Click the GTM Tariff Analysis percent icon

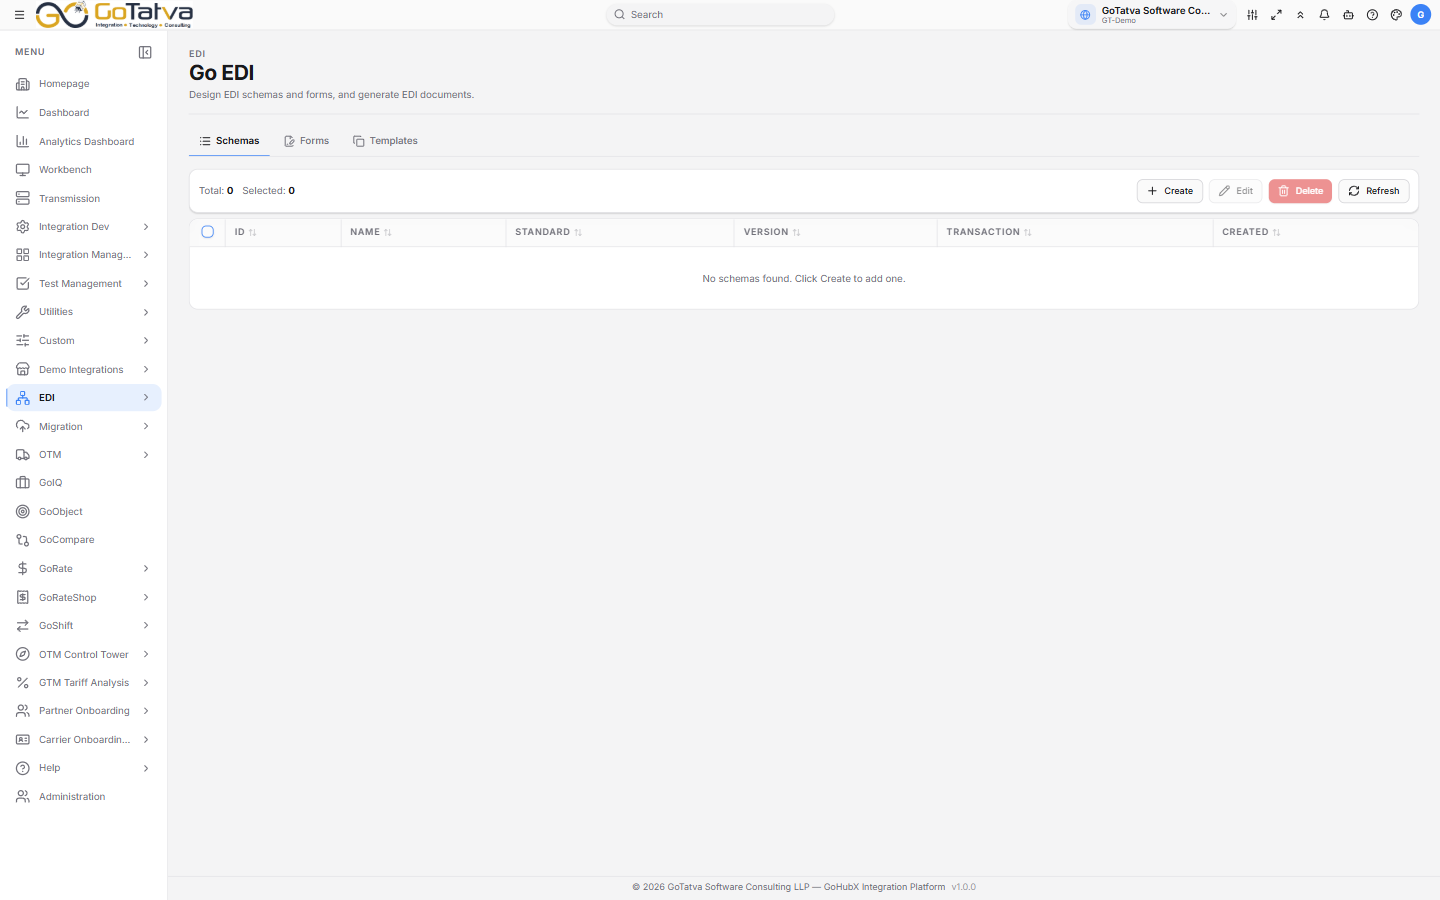[x=23, y=683]
